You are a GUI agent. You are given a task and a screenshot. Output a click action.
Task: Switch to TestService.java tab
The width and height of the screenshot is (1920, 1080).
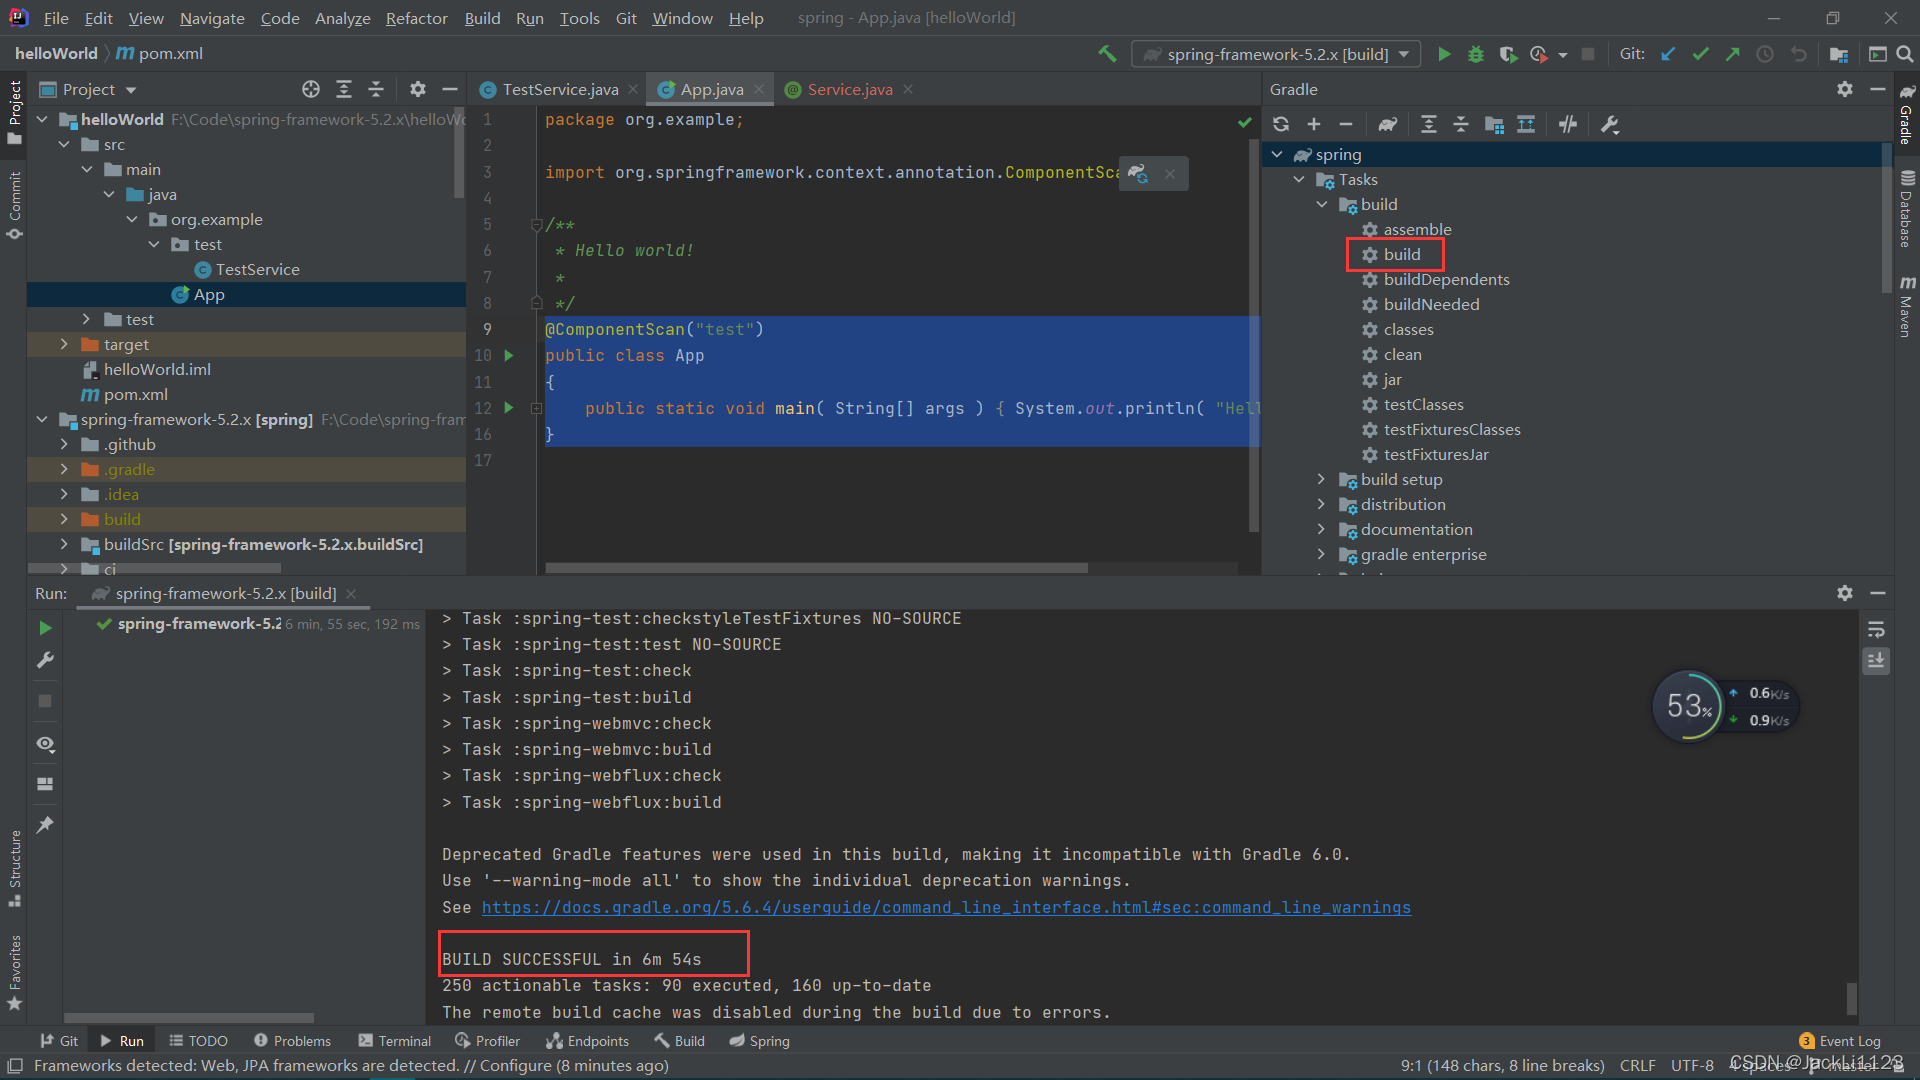[560, 89]
